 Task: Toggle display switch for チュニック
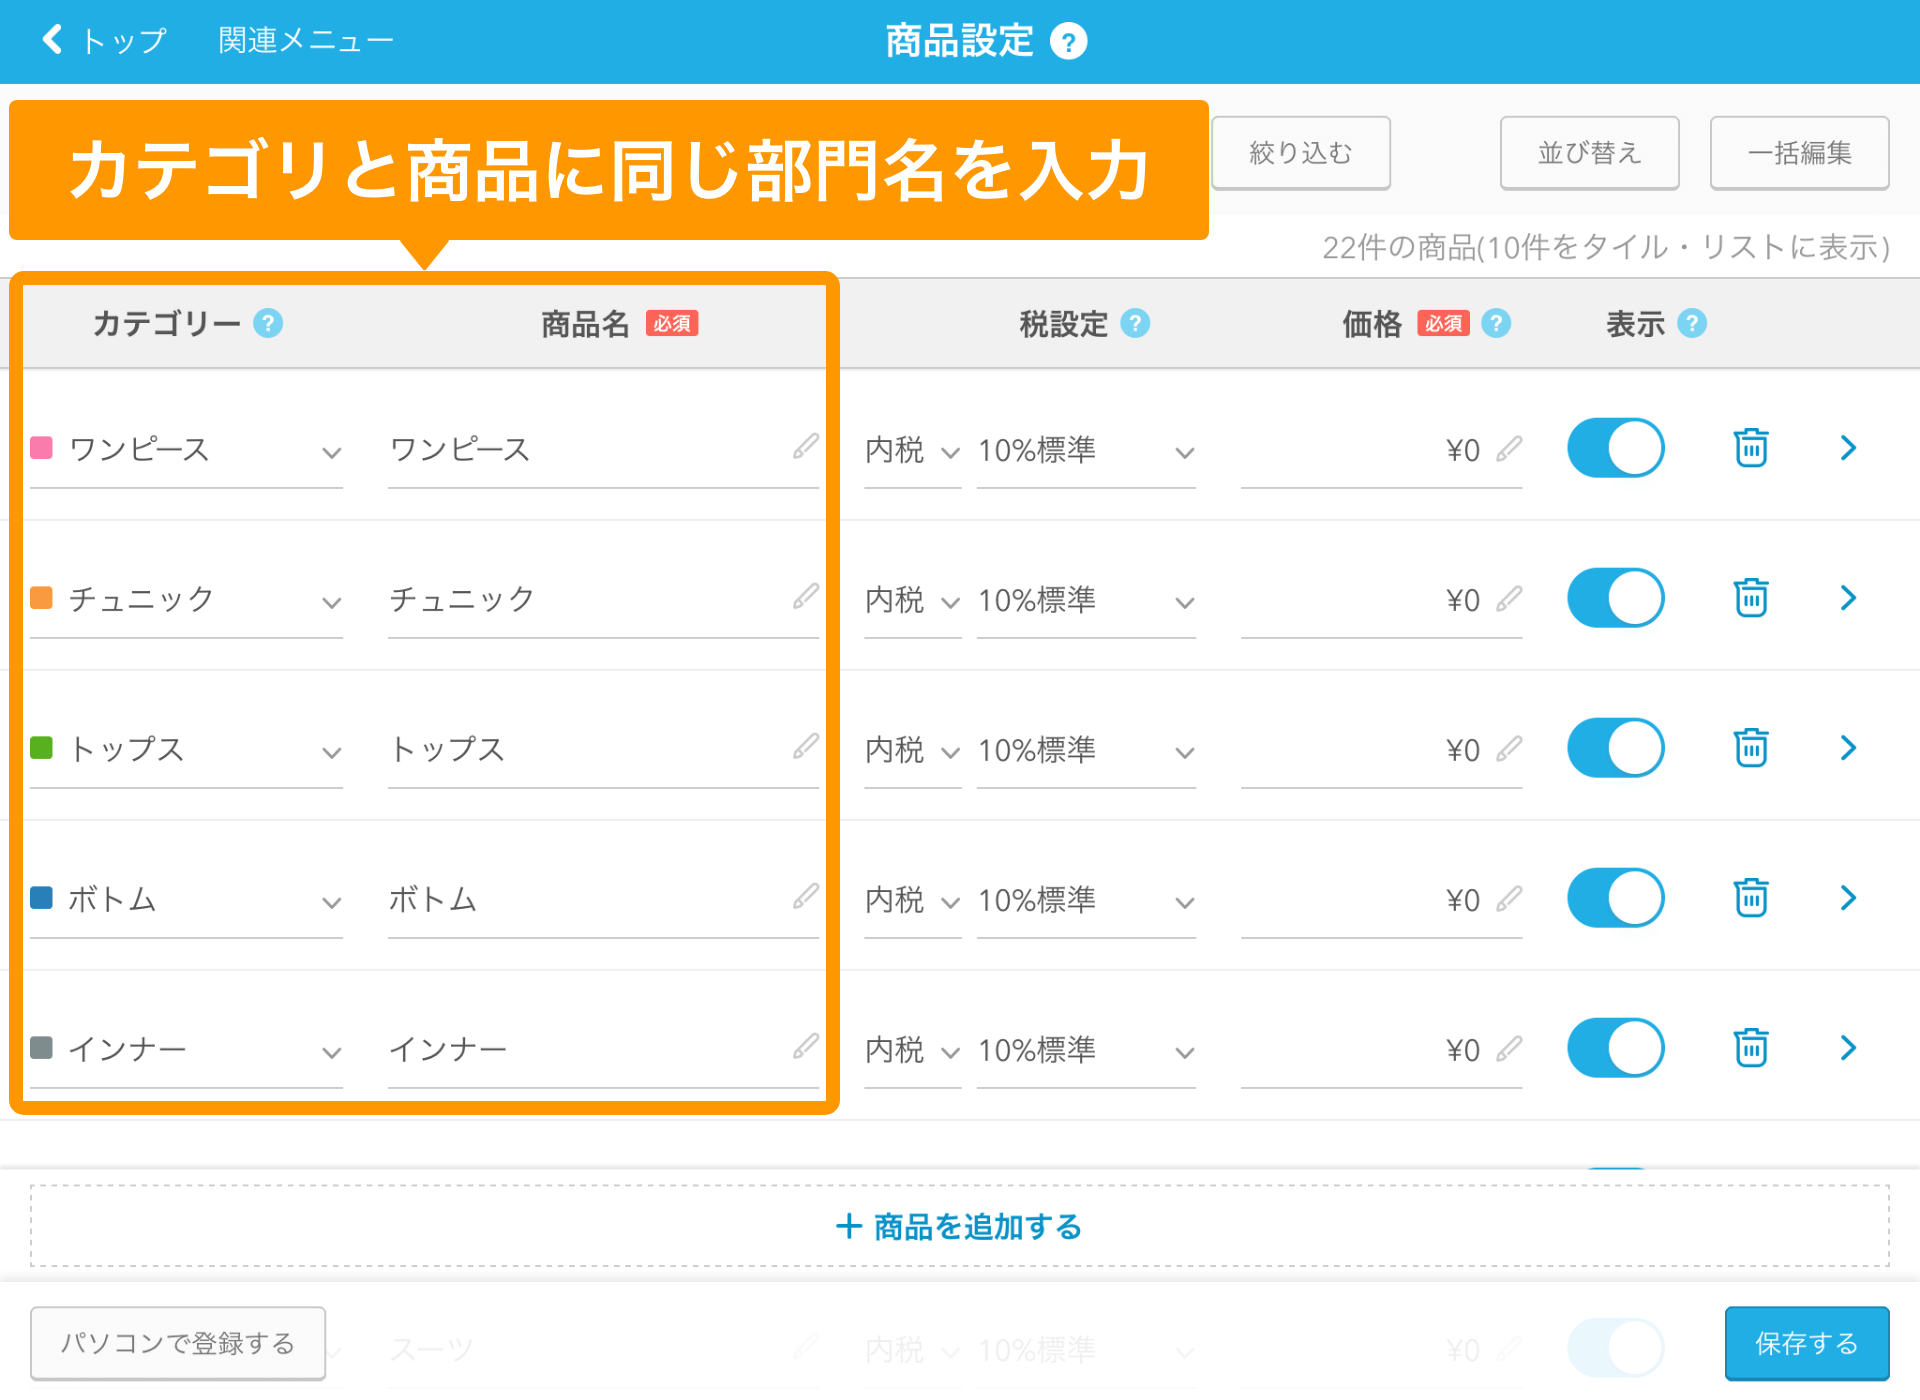pyautogui.click(x=1616, y=598)
